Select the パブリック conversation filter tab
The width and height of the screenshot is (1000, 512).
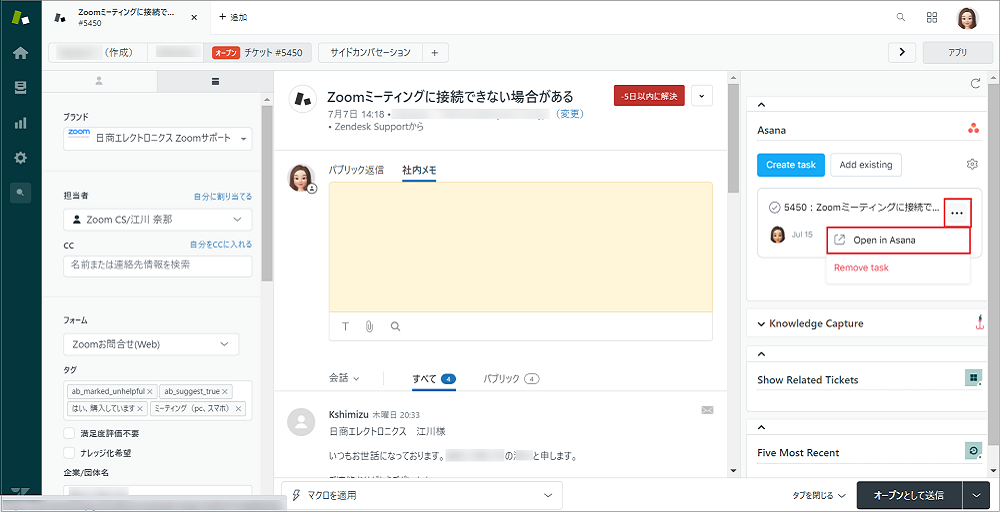511,378
